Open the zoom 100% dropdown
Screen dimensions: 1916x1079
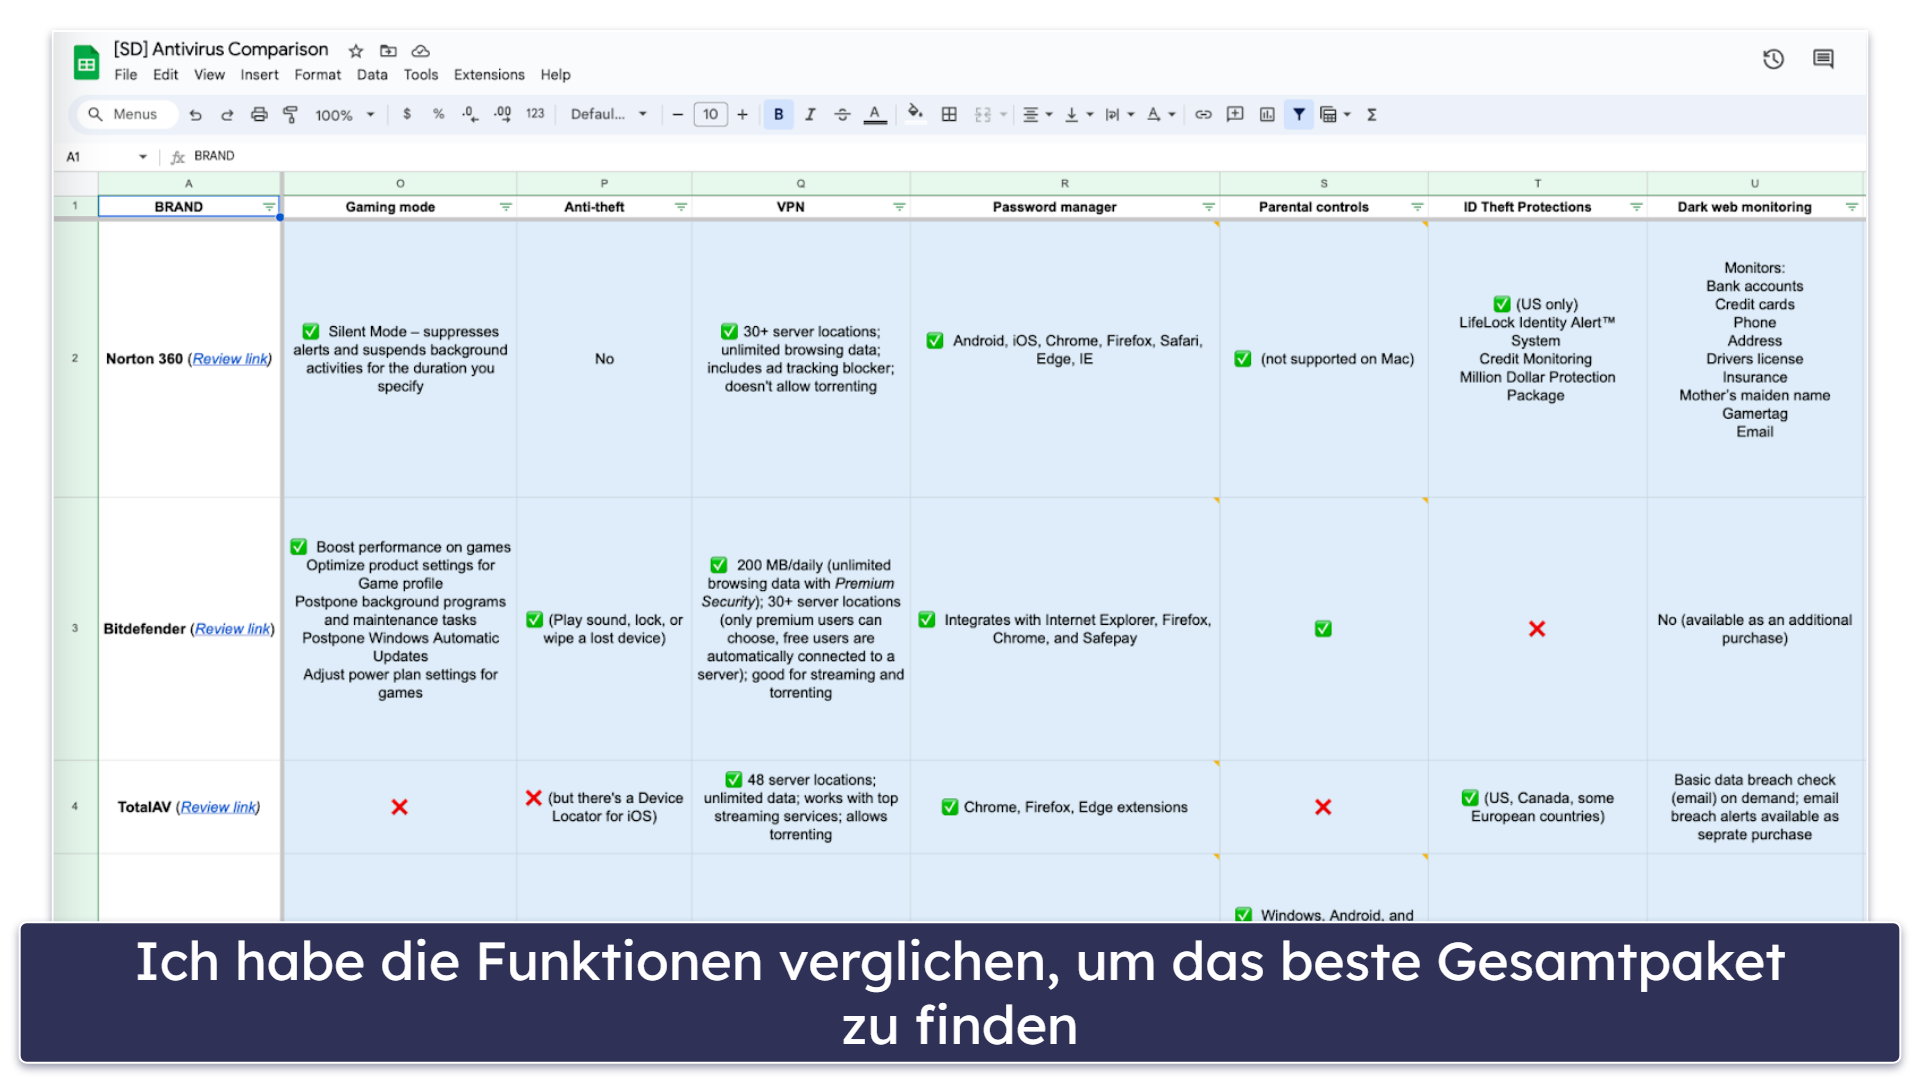(345, 115)
